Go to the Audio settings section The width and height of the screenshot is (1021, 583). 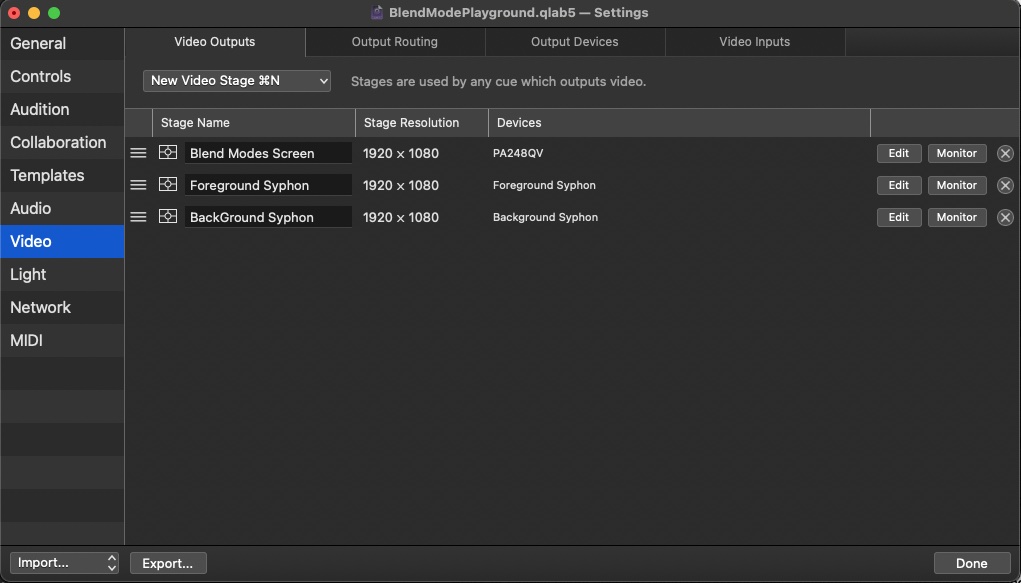pos(31,208)
